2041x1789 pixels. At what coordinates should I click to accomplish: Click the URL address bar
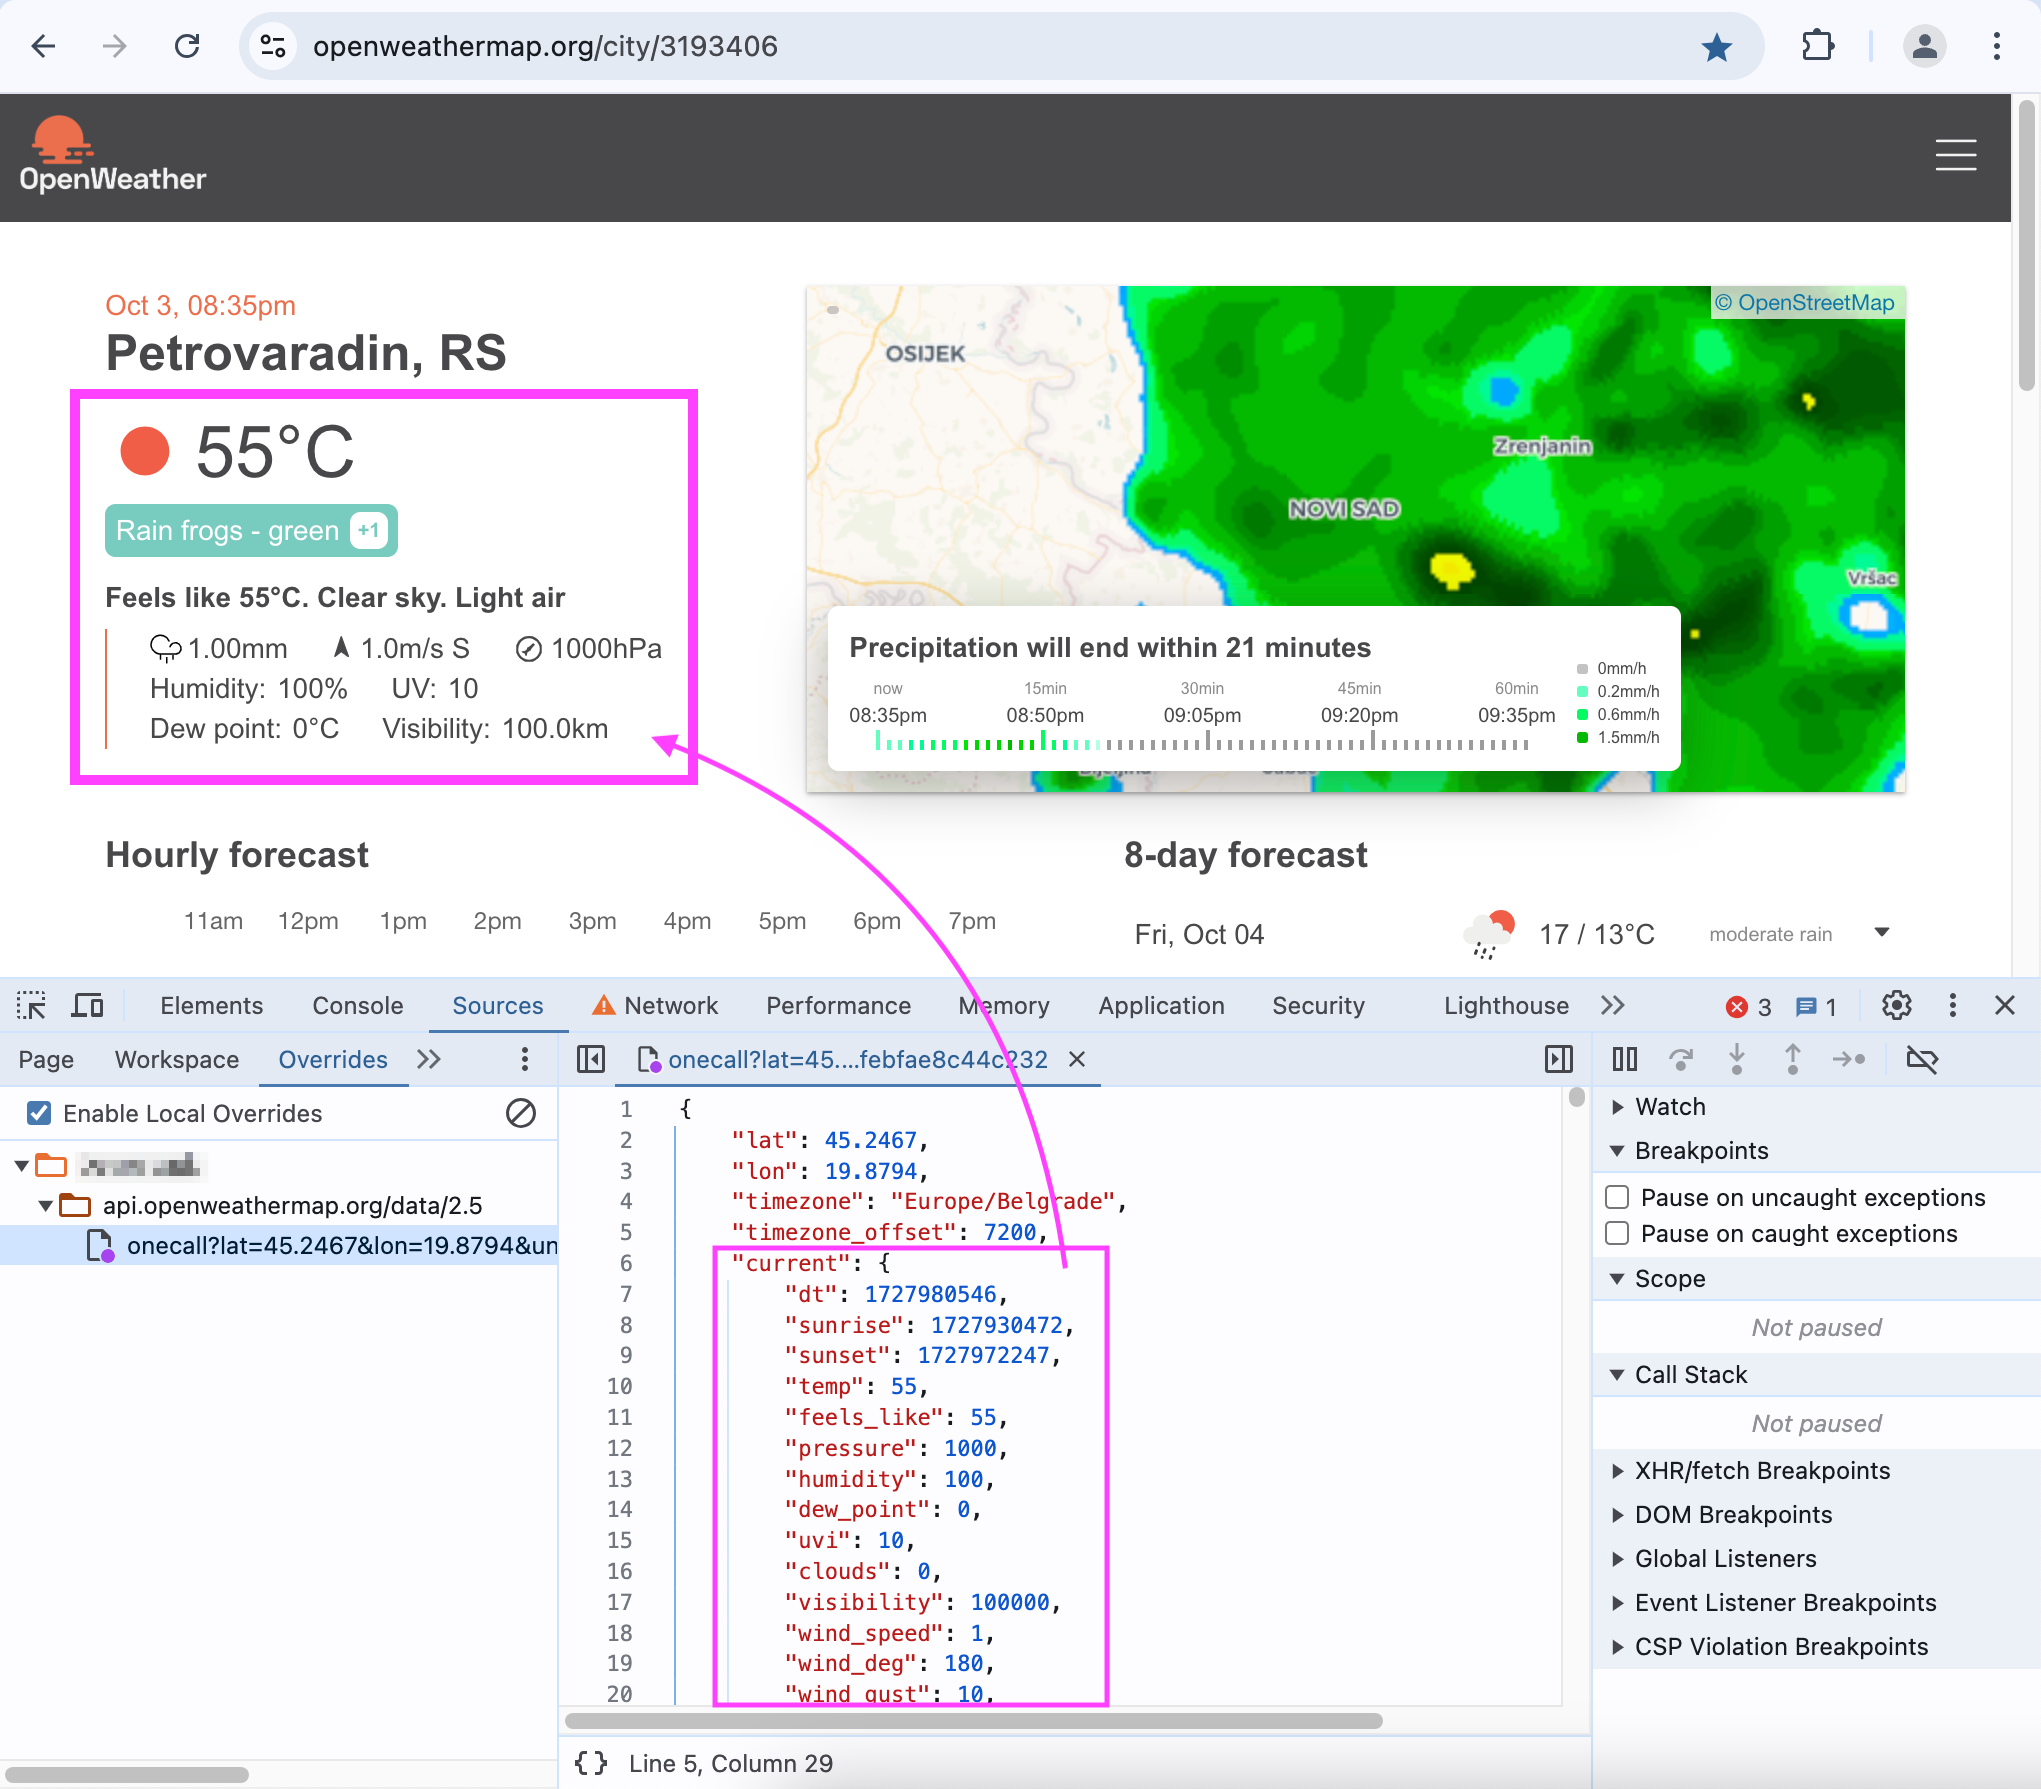pyautogui.click(x=1000, y=46)
